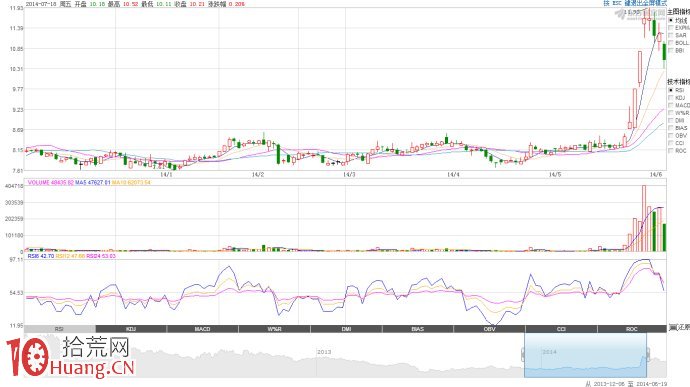Click the tallest volume bar in June

click(644, 218)
